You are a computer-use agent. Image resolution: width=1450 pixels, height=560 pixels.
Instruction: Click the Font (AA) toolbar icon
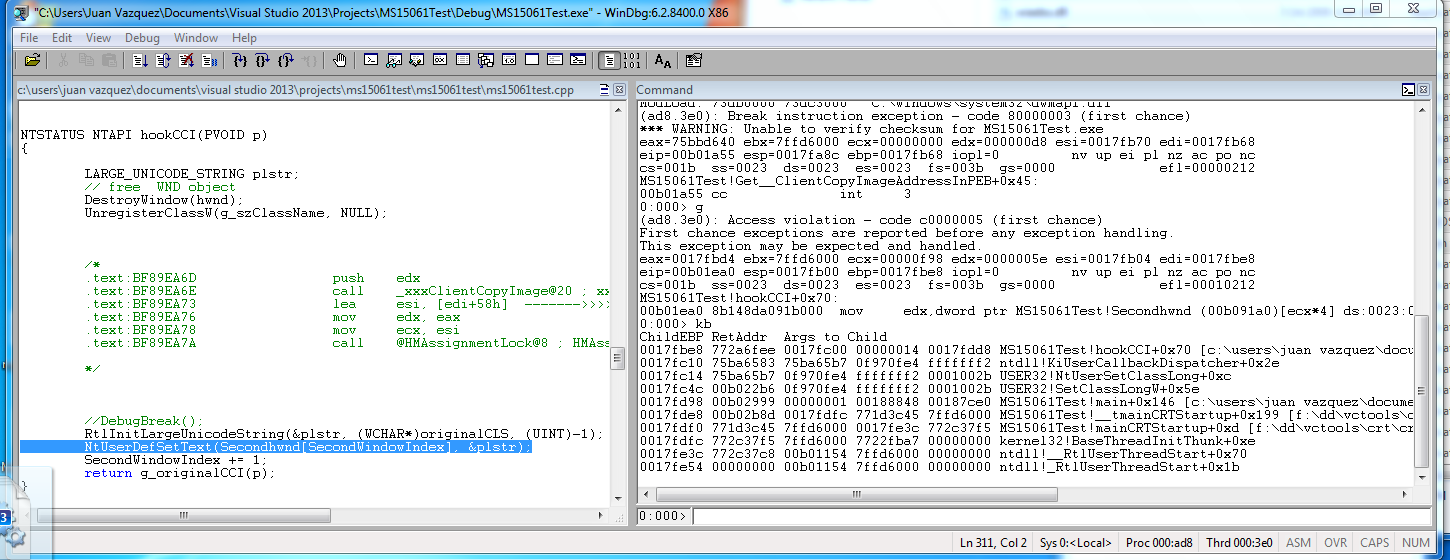coord(663,61)
